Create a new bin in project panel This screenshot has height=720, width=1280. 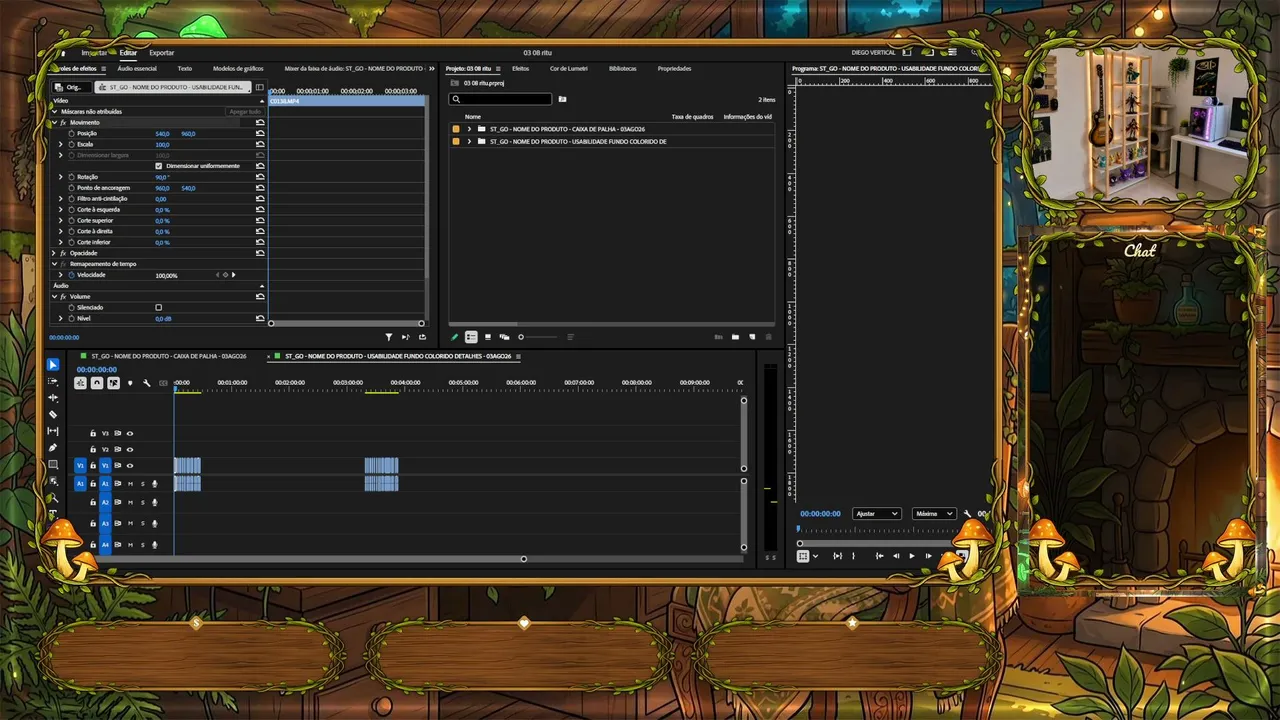[735, 337]
